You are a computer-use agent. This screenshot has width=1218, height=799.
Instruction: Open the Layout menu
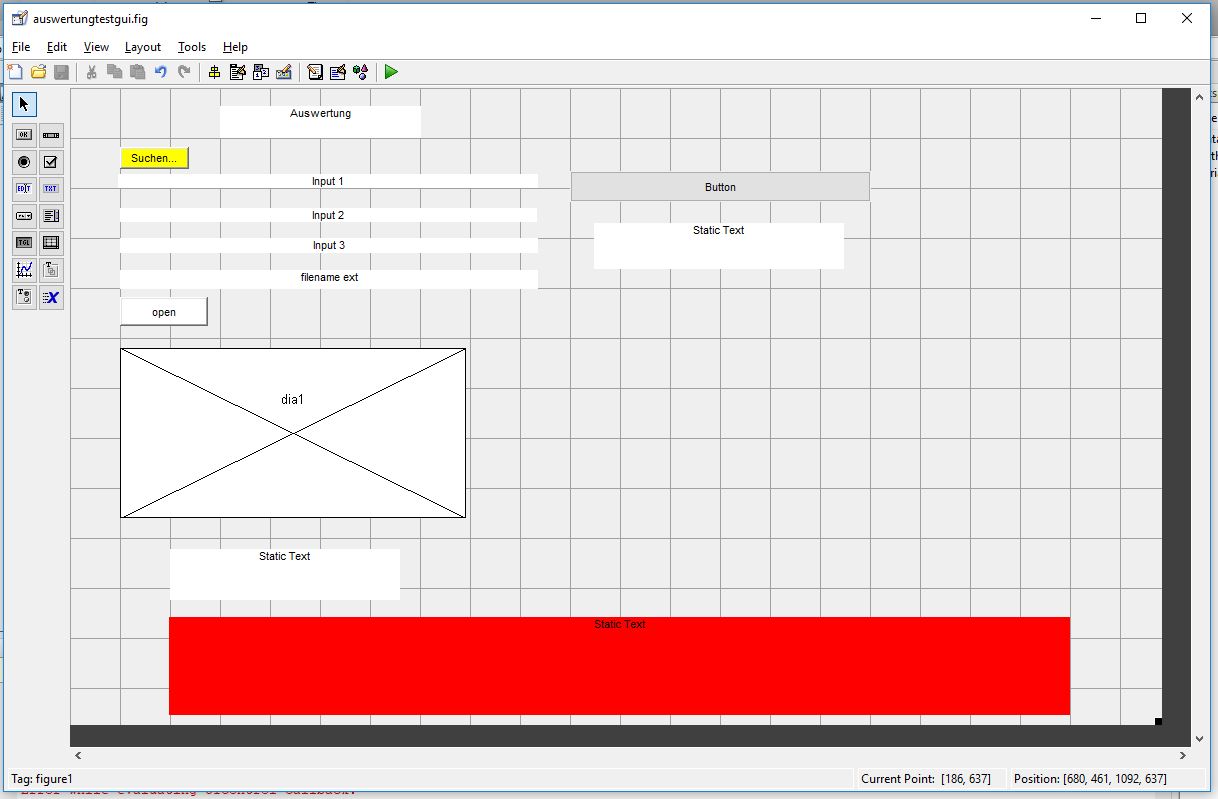coord(143,47)
